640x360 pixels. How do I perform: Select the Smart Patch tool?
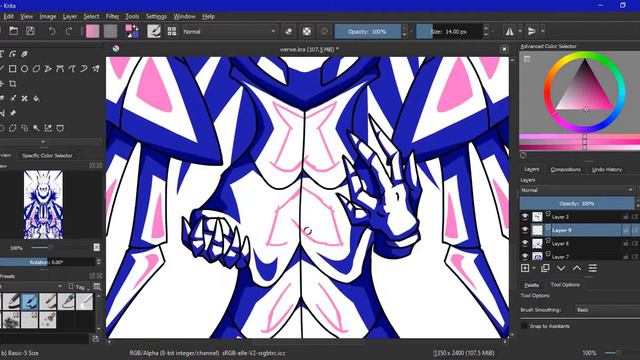pyautogui.click(x=24, y=98)
